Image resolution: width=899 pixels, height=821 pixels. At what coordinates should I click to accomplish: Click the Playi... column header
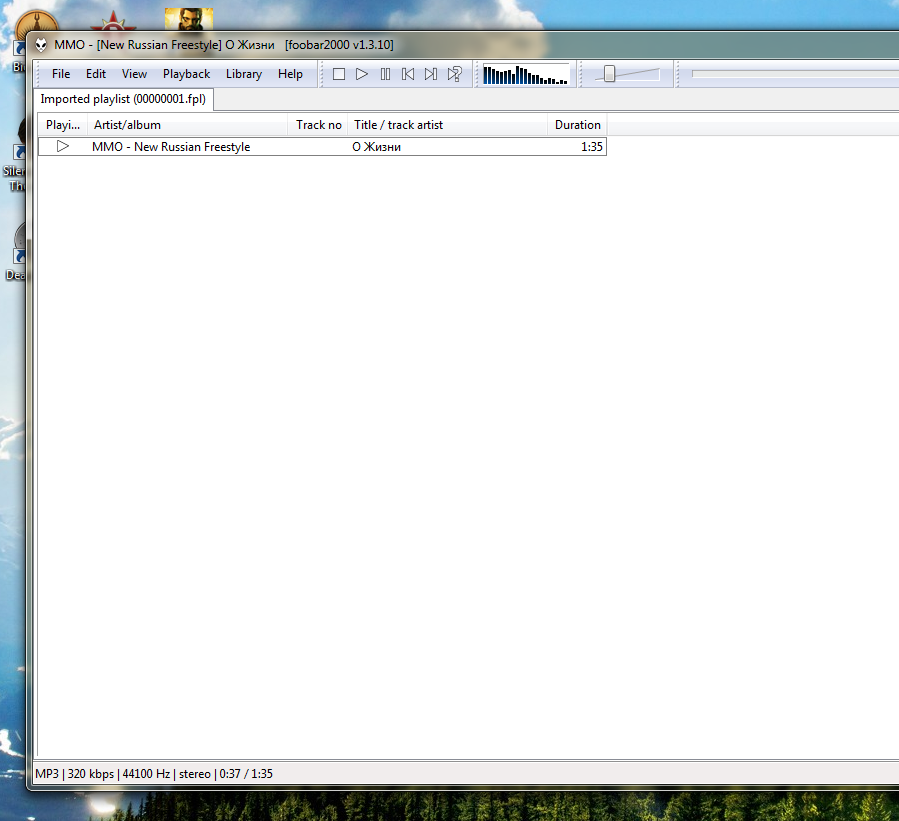pyautogui.click(x=63, y=125)
